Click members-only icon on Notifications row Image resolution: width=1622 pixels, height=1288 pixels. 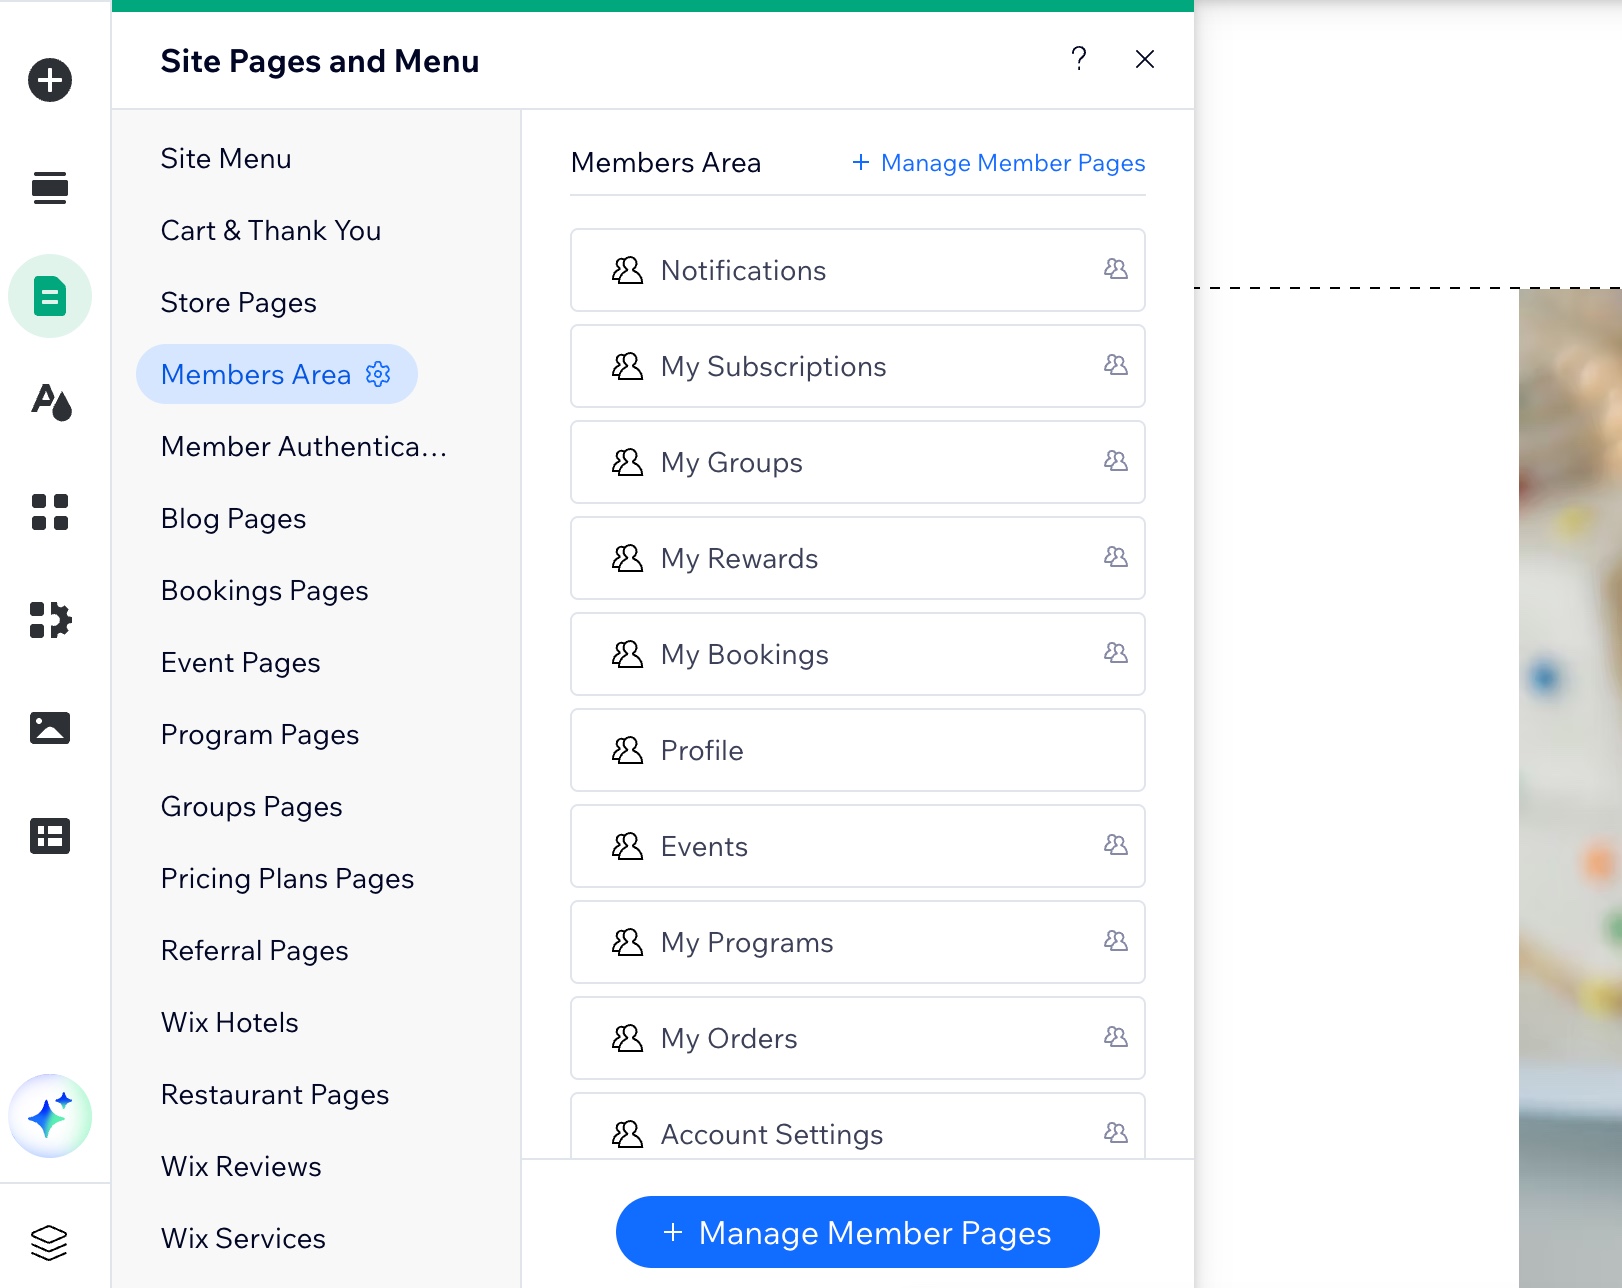pos(1116,269)
